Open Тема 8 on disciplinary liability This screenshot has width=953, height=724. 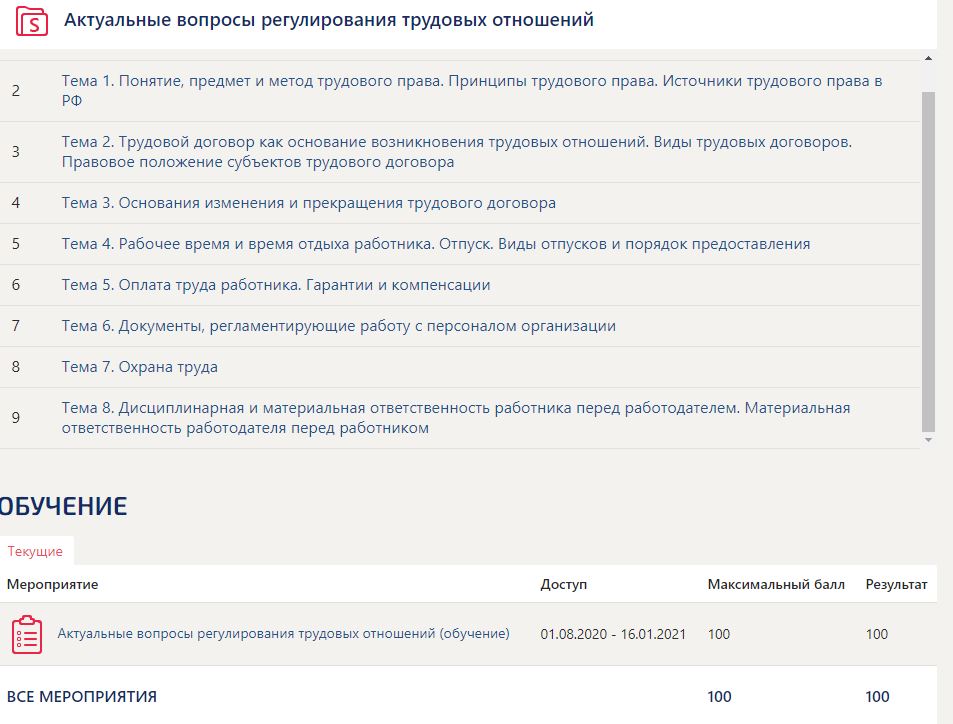click(455, 418)
